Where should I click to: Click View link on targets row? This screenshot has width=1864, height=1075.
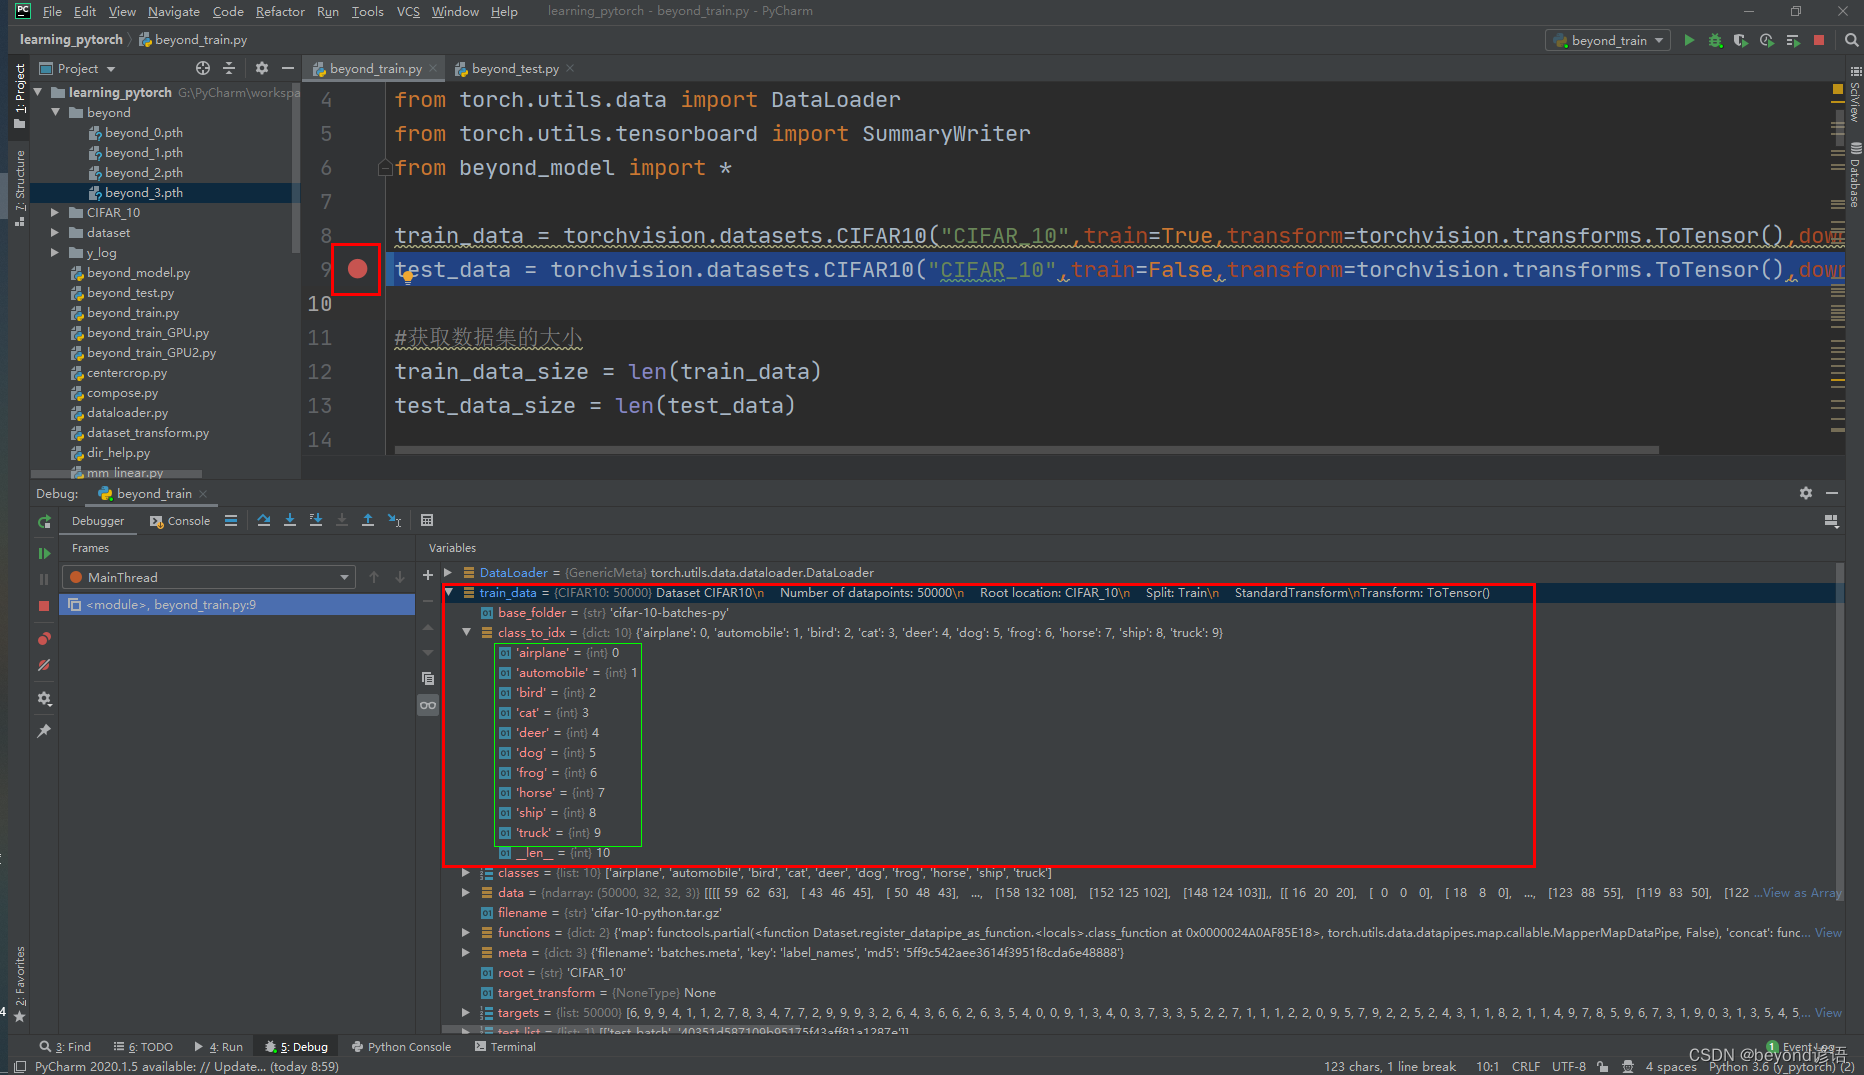pos(1828,1012)
